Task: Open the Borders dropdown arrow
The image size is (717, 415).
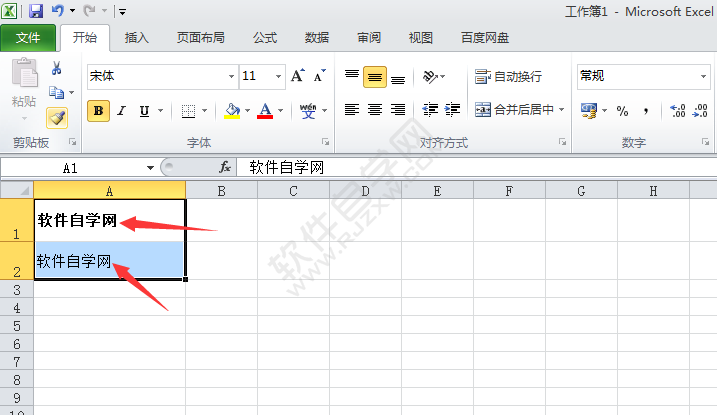Action: pyautogui.click(x=204, y=111)
